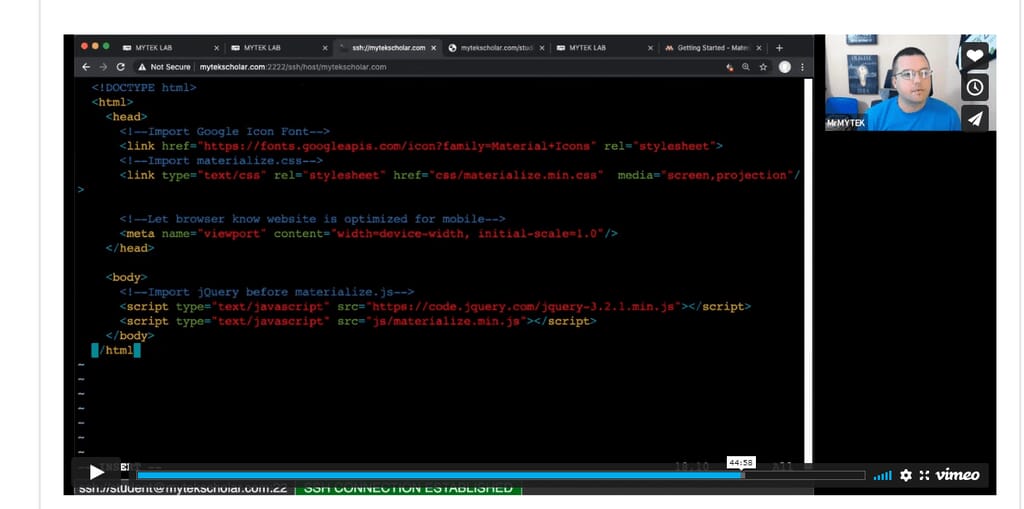The image size is (1024, 509).
Task: Click the browser back arrow in the recording
Action: pos(86,67)
